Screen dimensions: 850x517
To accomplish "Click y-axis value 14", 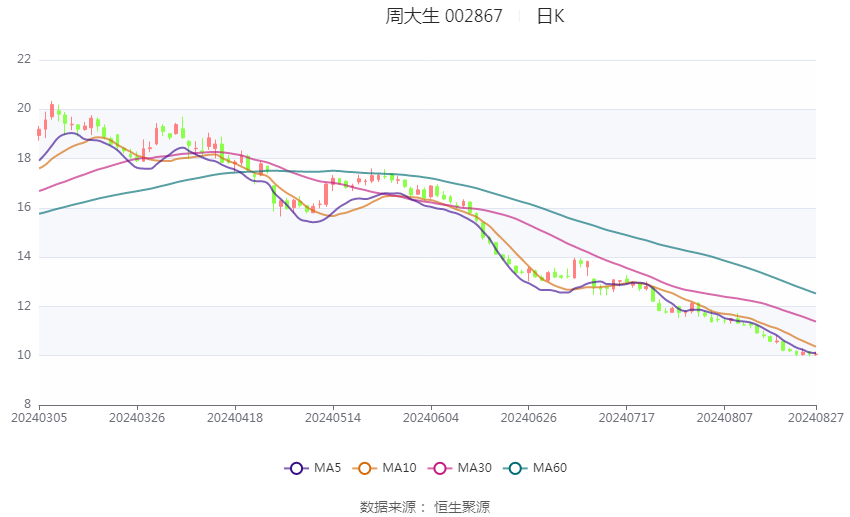I will [x=24, y=256].
